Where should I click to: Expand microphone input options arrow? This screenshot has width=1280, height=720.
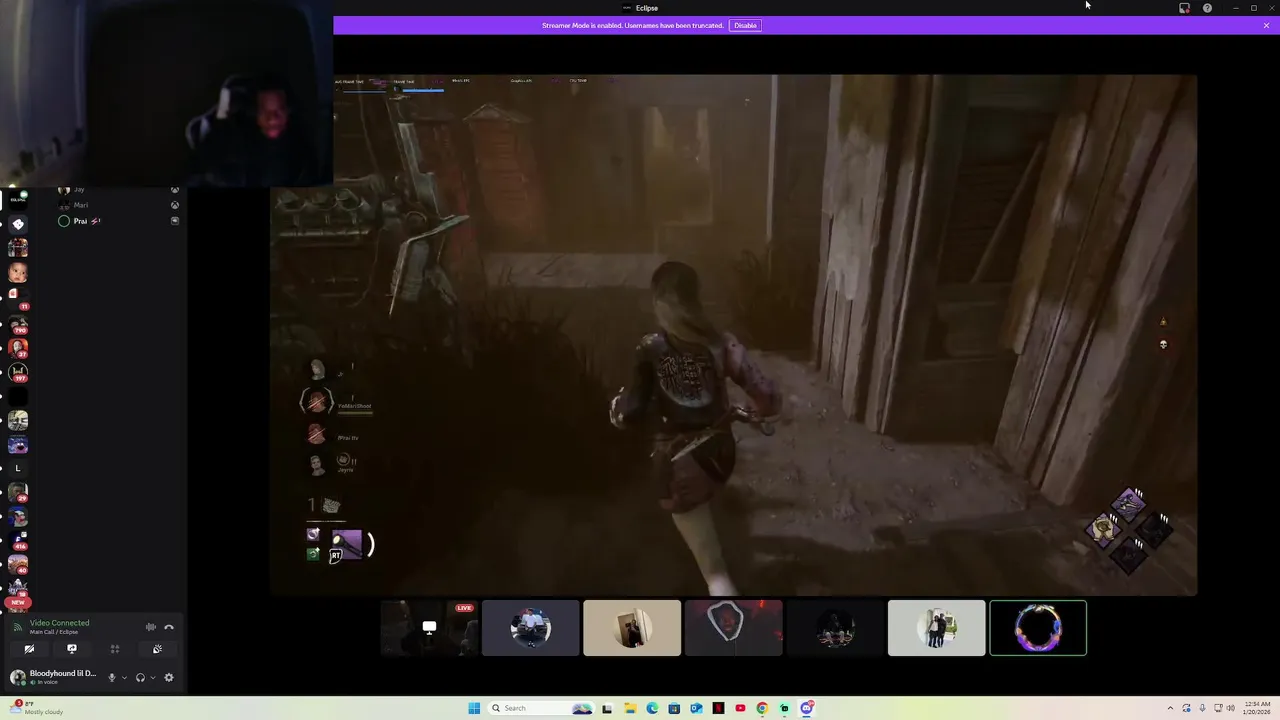[124, 678]
